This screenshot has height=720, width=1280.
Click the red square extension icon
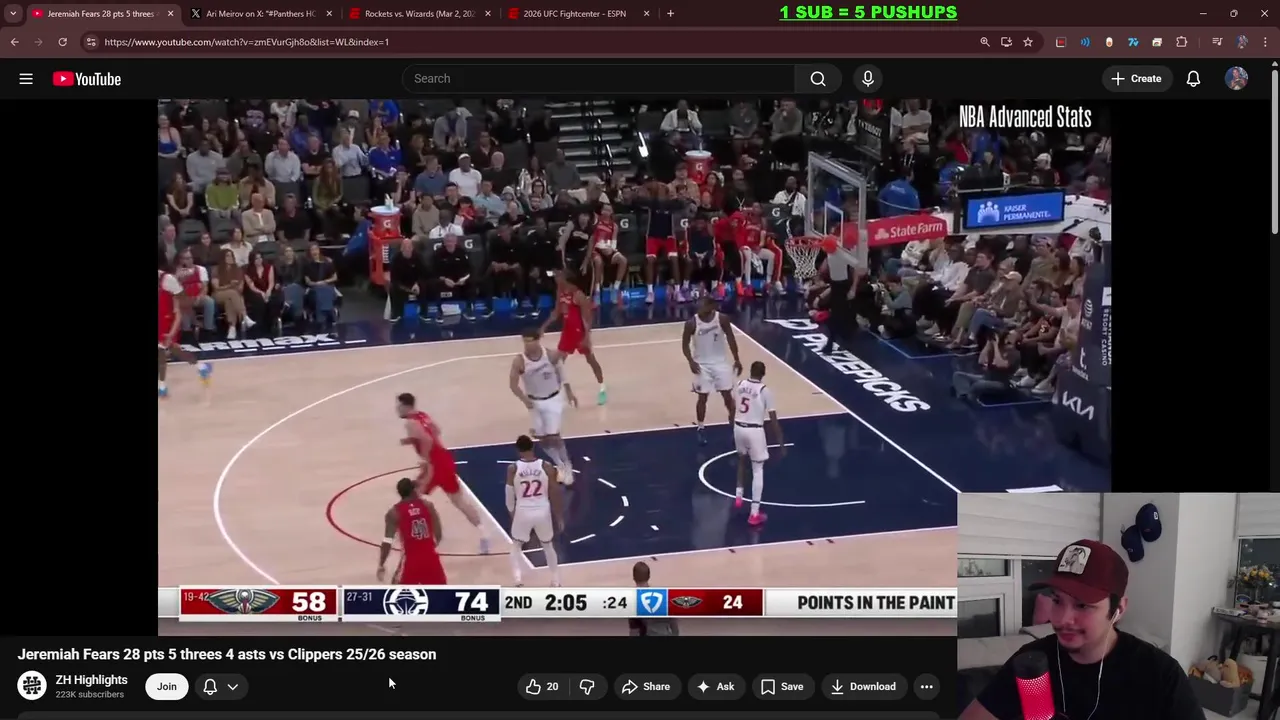tap(1061, 42)
